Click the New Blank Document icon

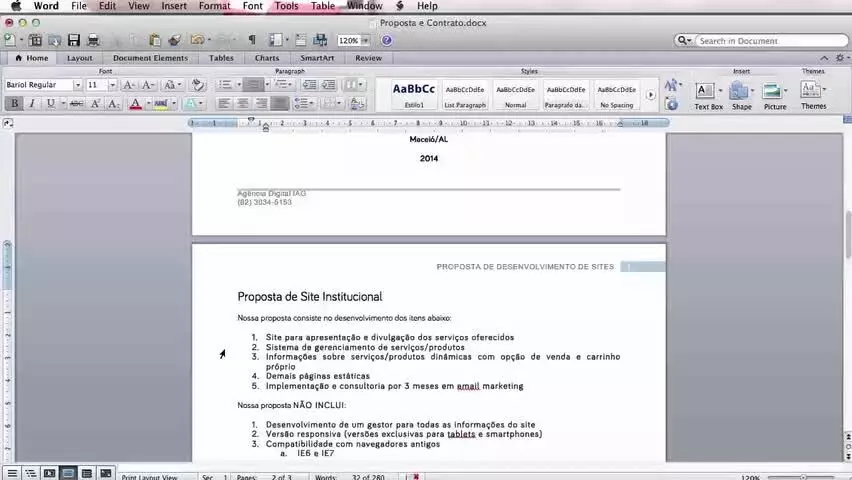10,40
